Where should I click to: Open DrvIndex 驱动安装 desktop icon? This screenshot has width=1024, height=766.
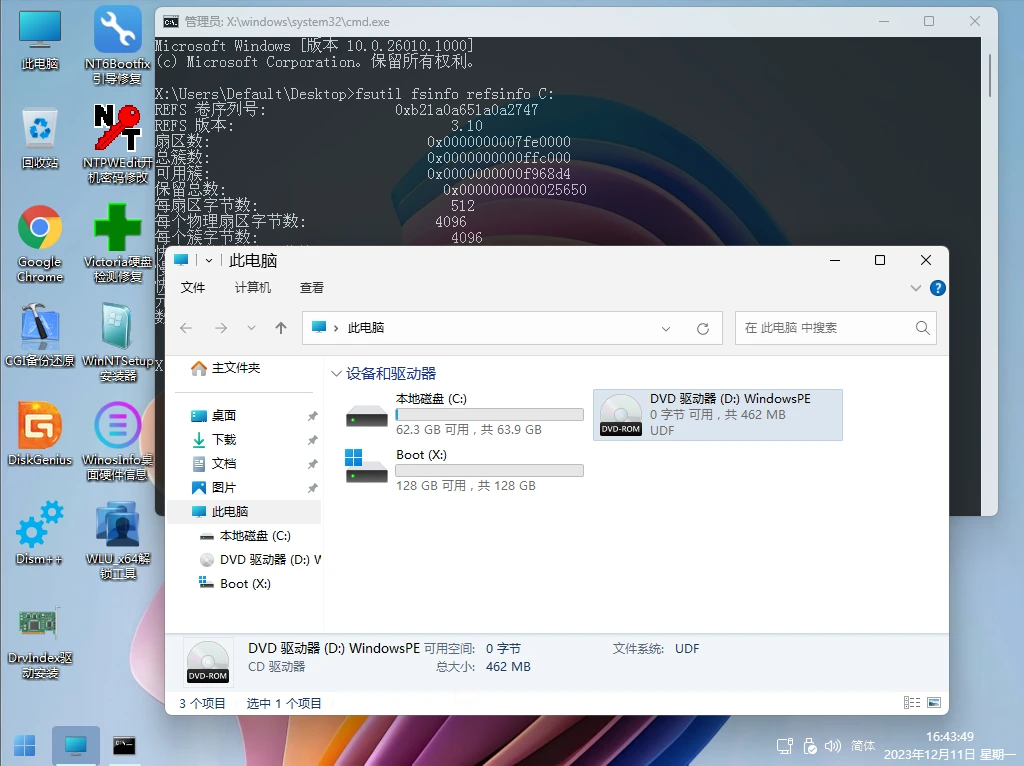tap(40, 643)
